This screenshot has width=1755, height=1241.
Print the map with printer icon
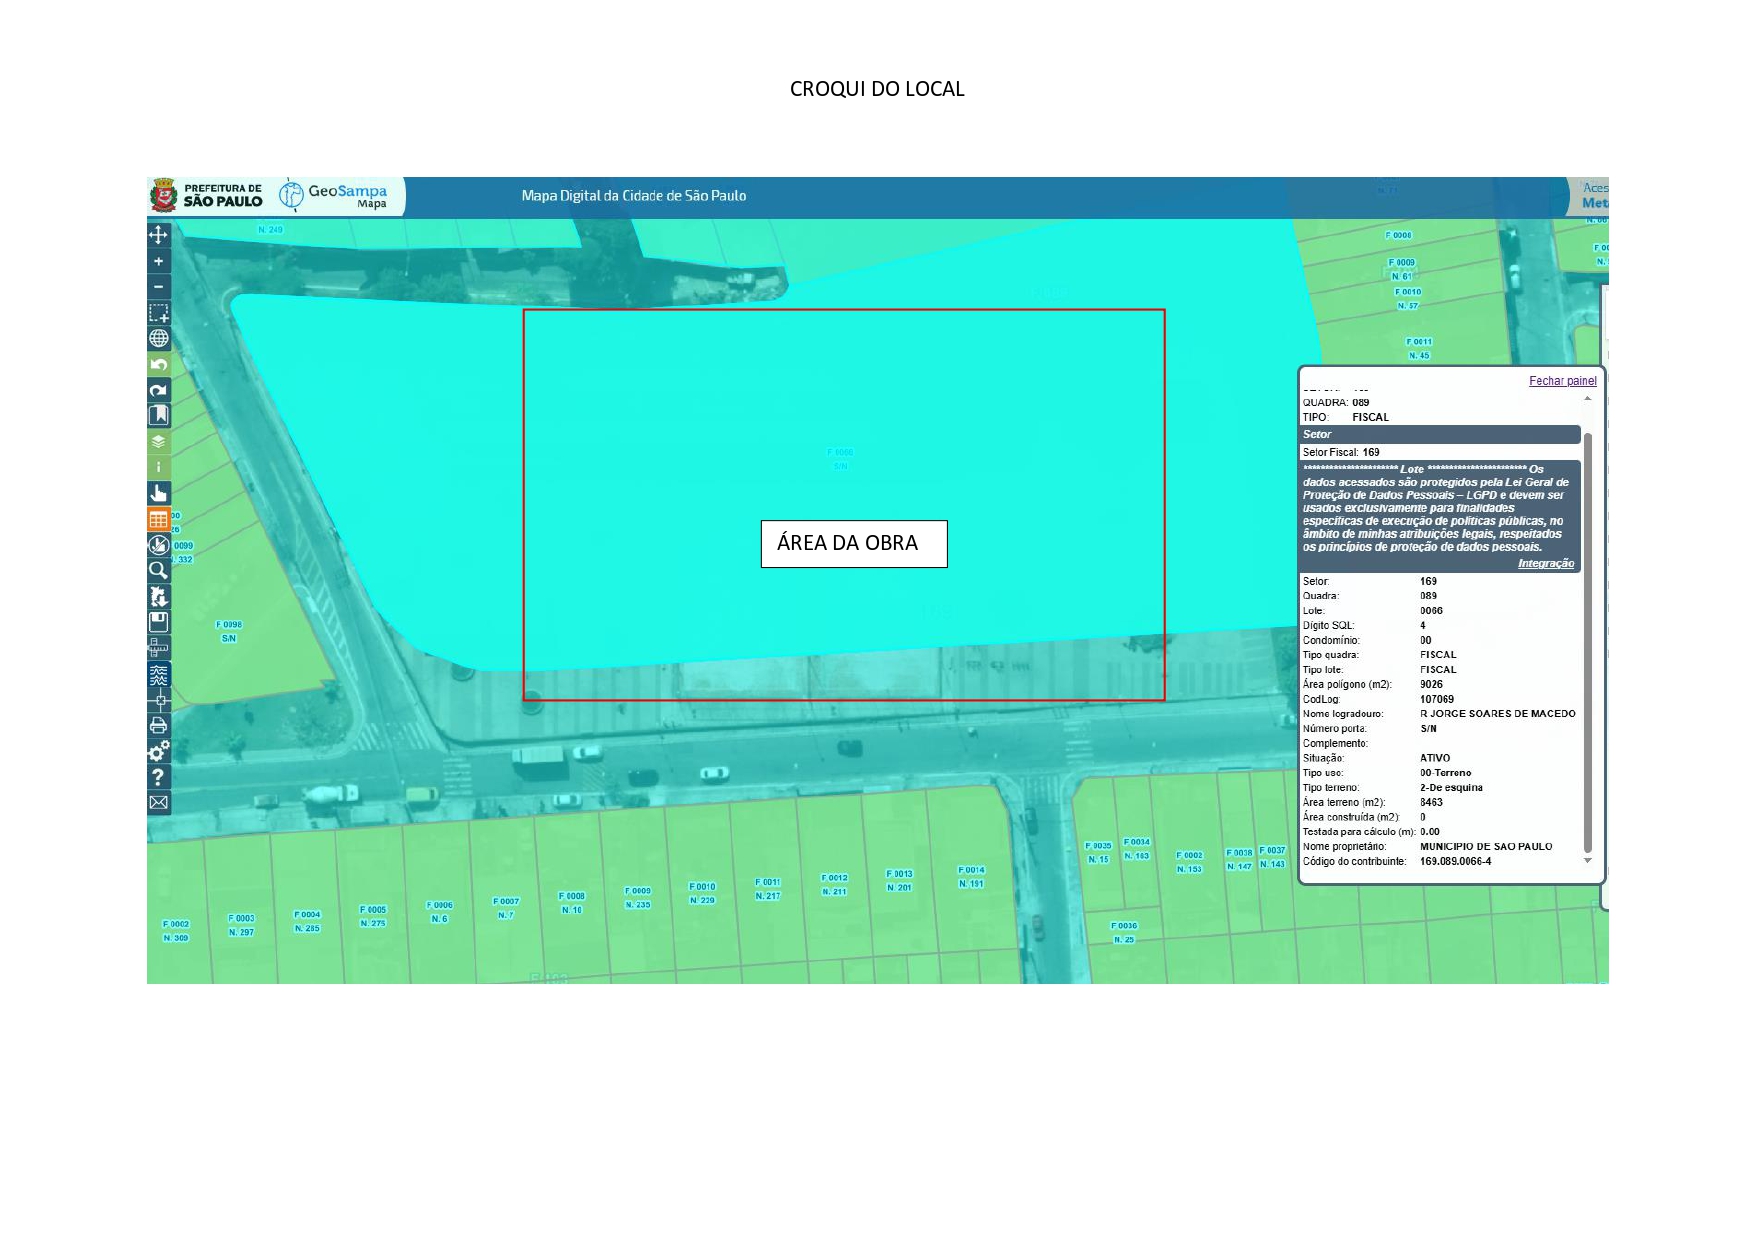(x=158, y=725)
